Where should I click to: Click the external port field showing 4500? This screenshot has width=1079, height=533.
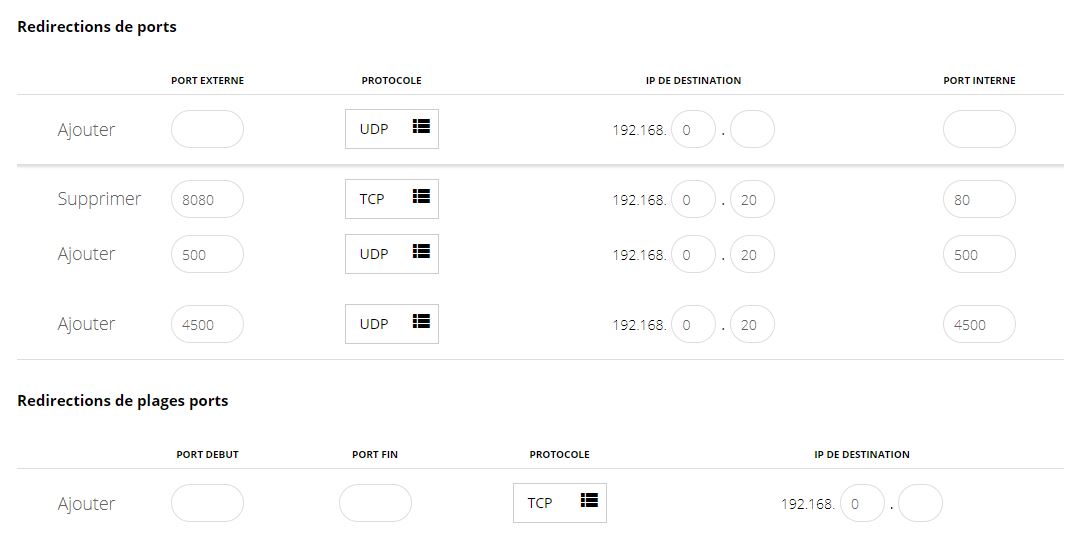pos(207,324)
